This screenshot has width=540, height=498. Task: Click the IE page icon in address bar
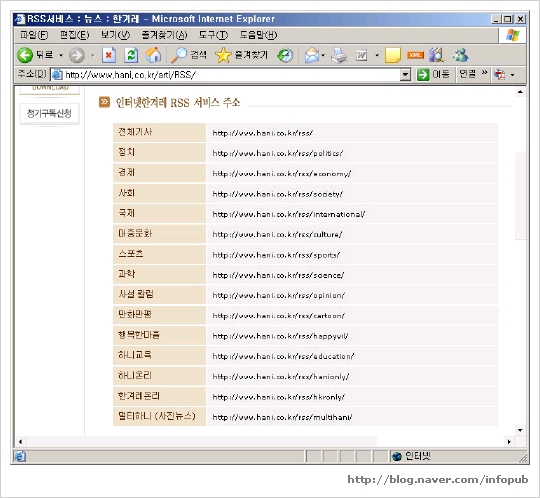coord(57,74)
